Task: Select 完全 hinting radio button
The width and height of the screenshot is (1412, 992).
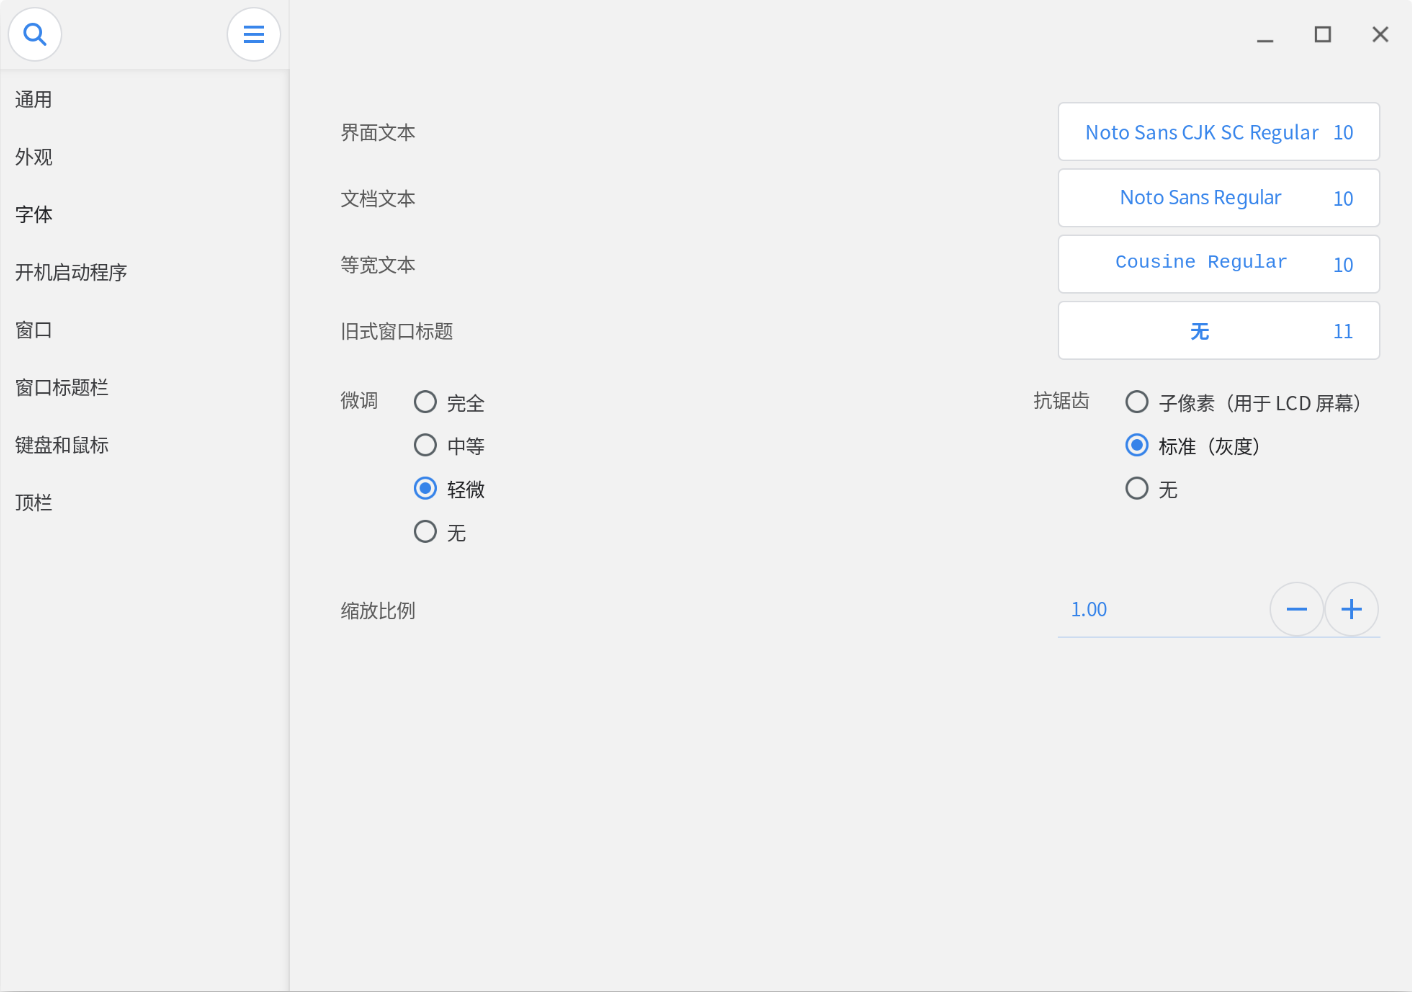Action: (426, 402)
